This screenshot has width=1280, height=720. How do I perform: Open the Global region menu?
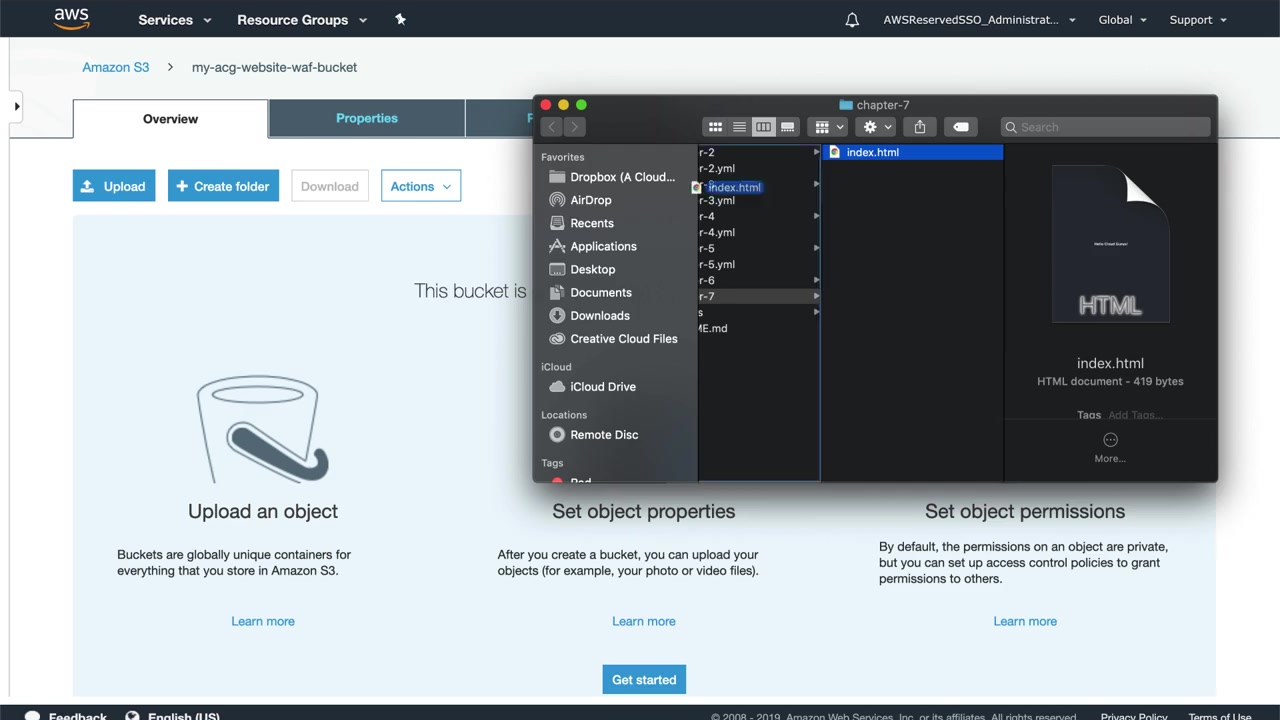(1123, 19)
